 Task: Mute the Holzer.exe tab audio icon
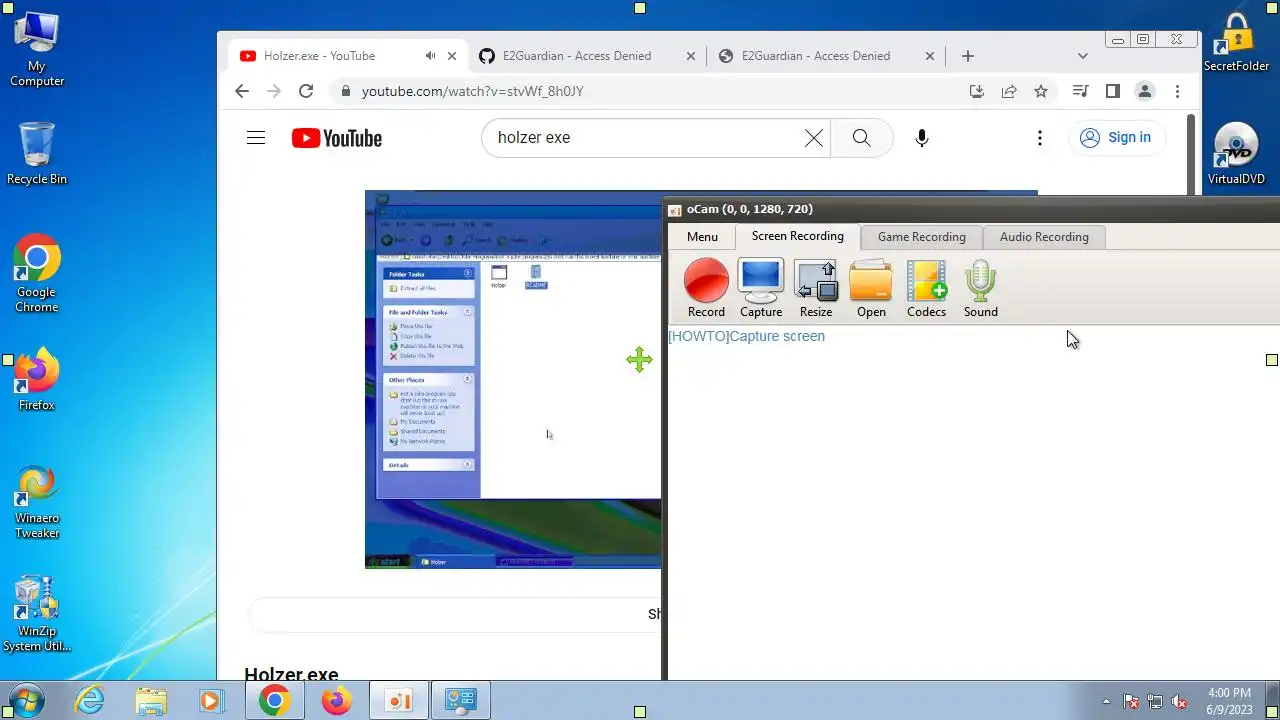(430, 56)
